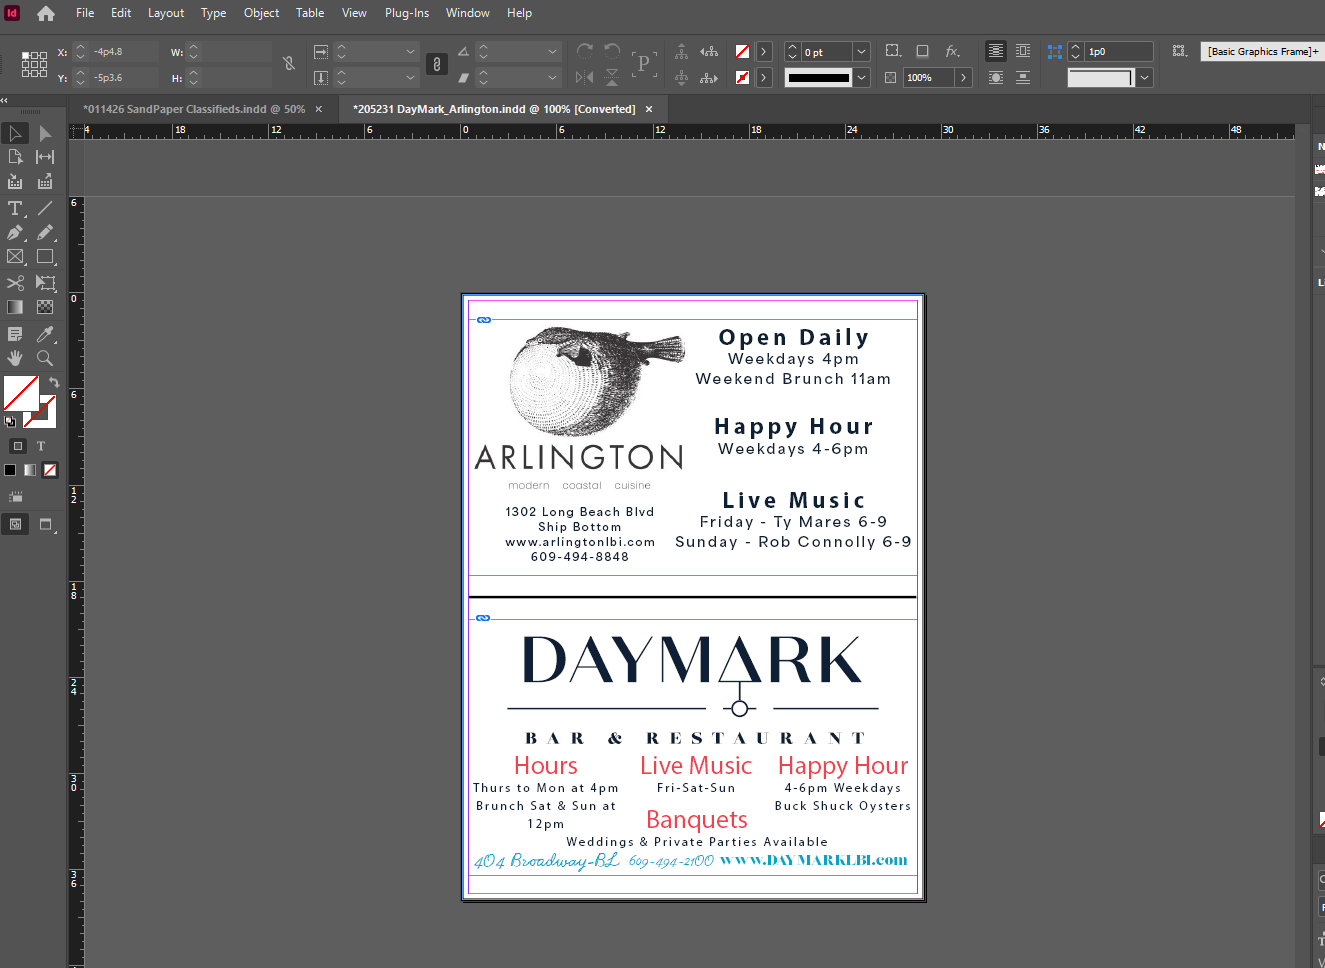Toggle Formatting affects container

pos(18,446)
